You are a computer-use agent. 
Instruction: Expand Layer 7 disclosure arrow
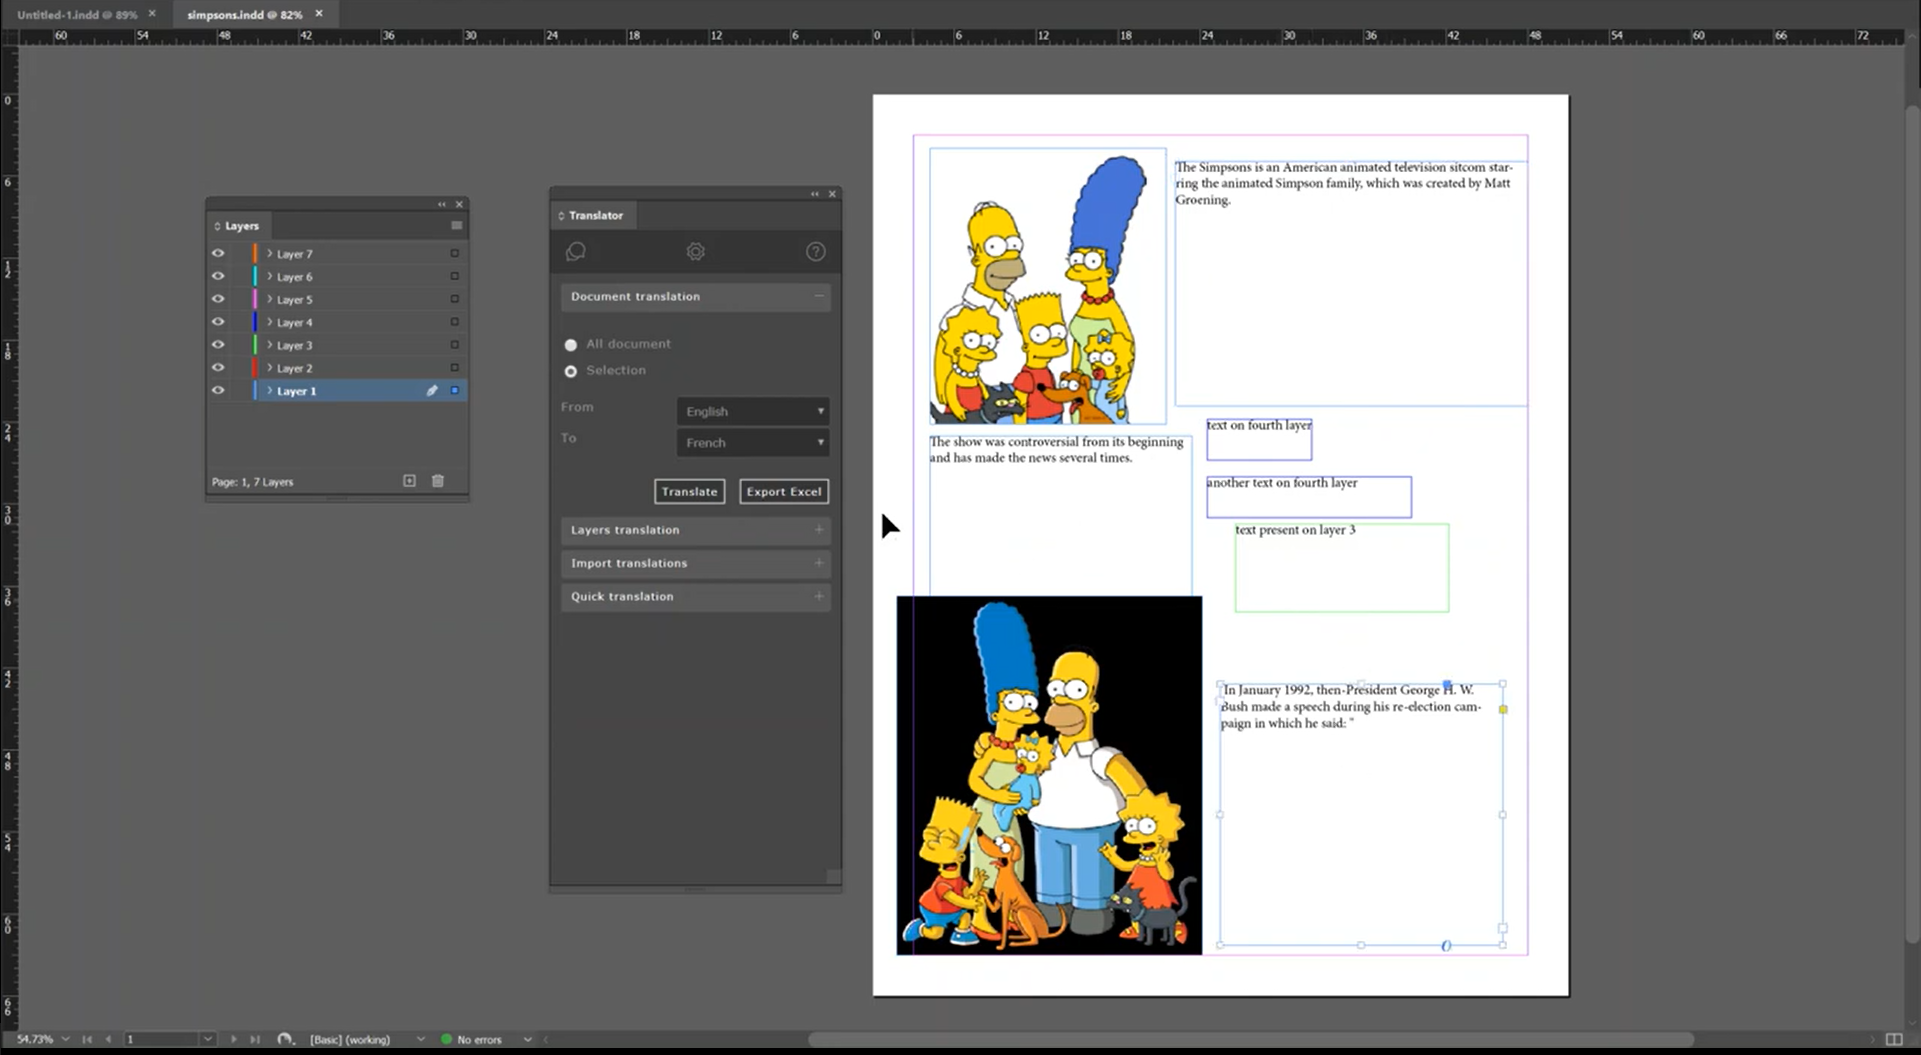269,254
